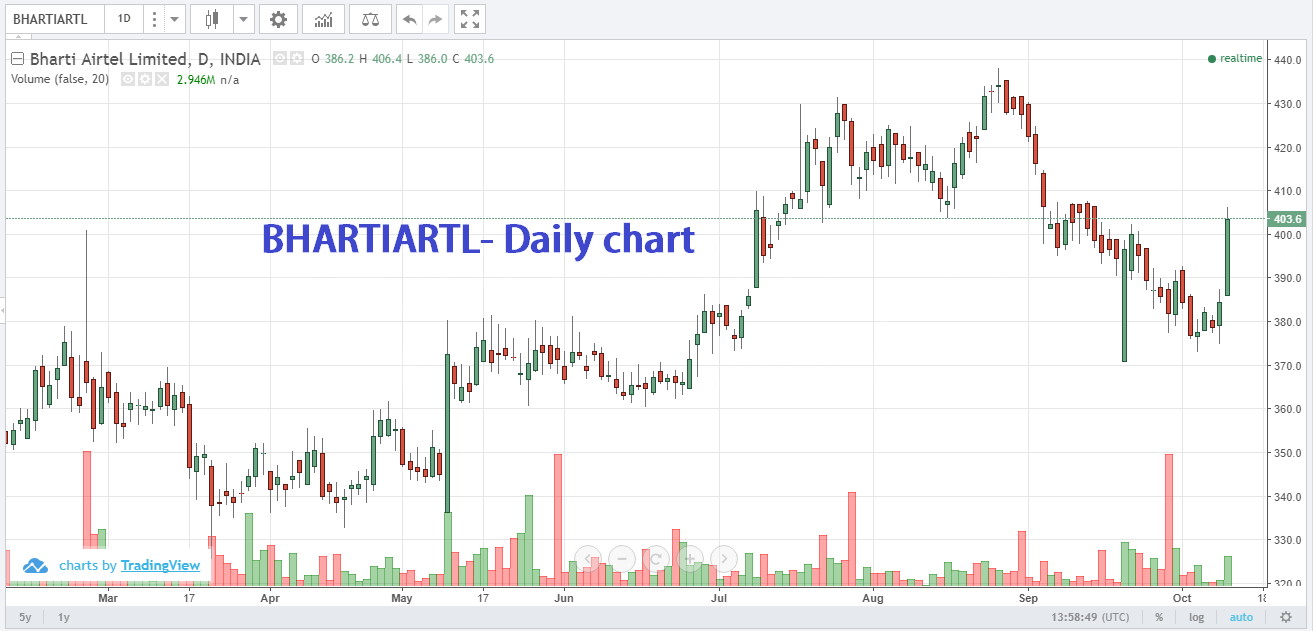Click the redo arrow
This screenshot has height=631, width=1313.
tap(435, 18)
